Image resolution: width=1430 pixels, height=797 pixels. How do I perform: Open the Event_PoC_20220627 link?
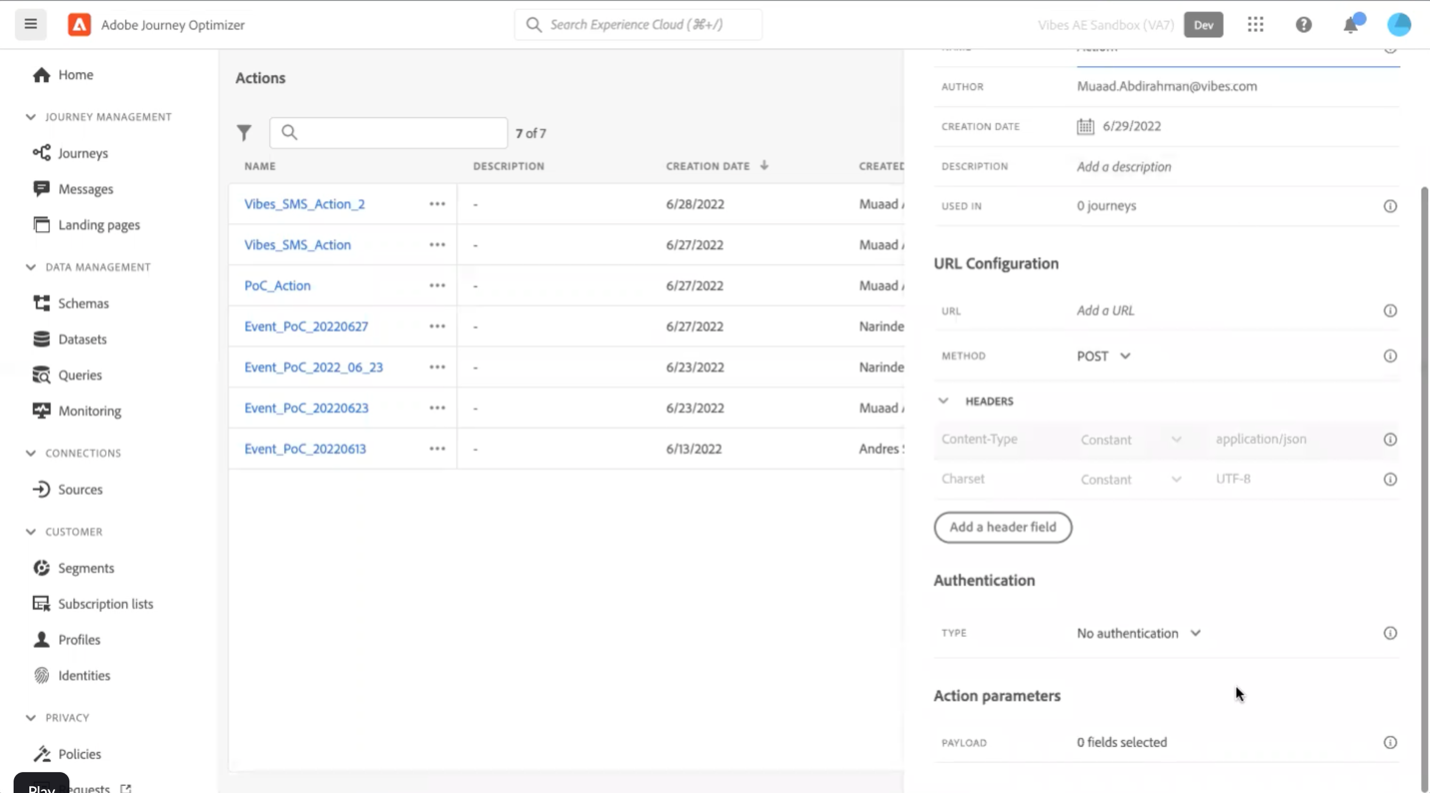pos(306,326)
